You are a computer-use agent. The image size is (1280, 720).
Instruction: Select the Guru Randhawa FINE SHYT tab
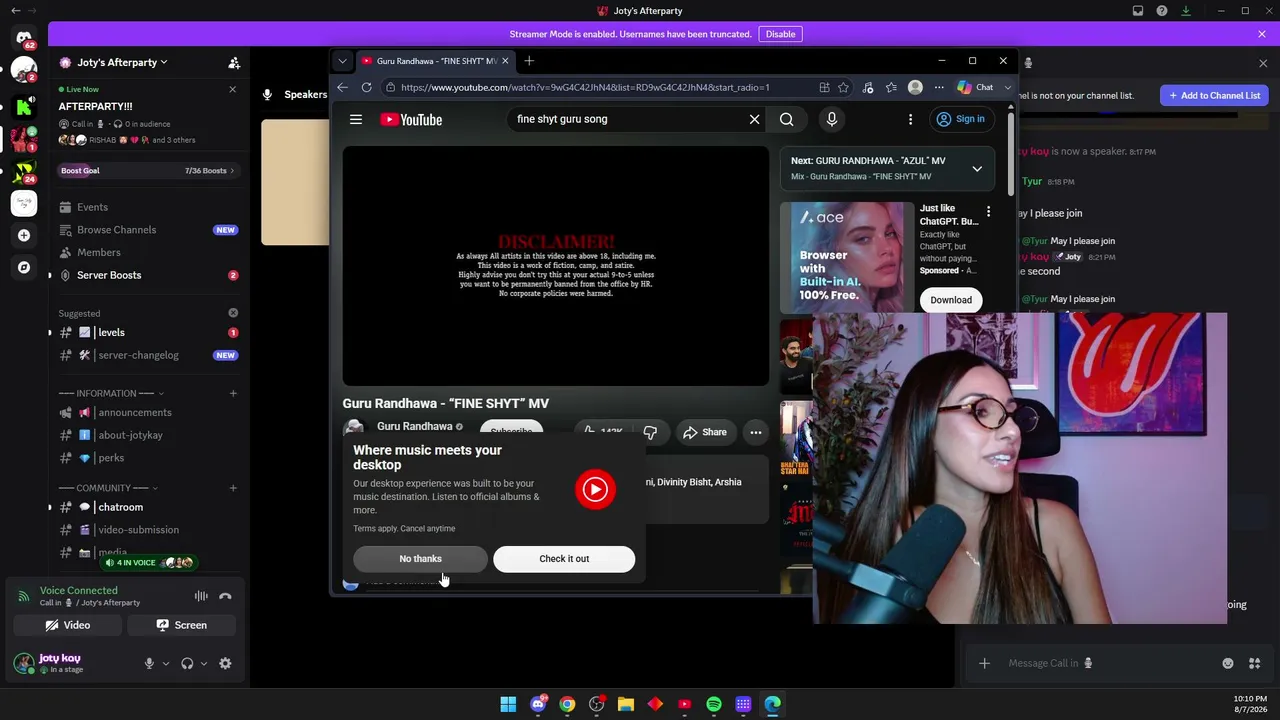[x=436, y=61]
